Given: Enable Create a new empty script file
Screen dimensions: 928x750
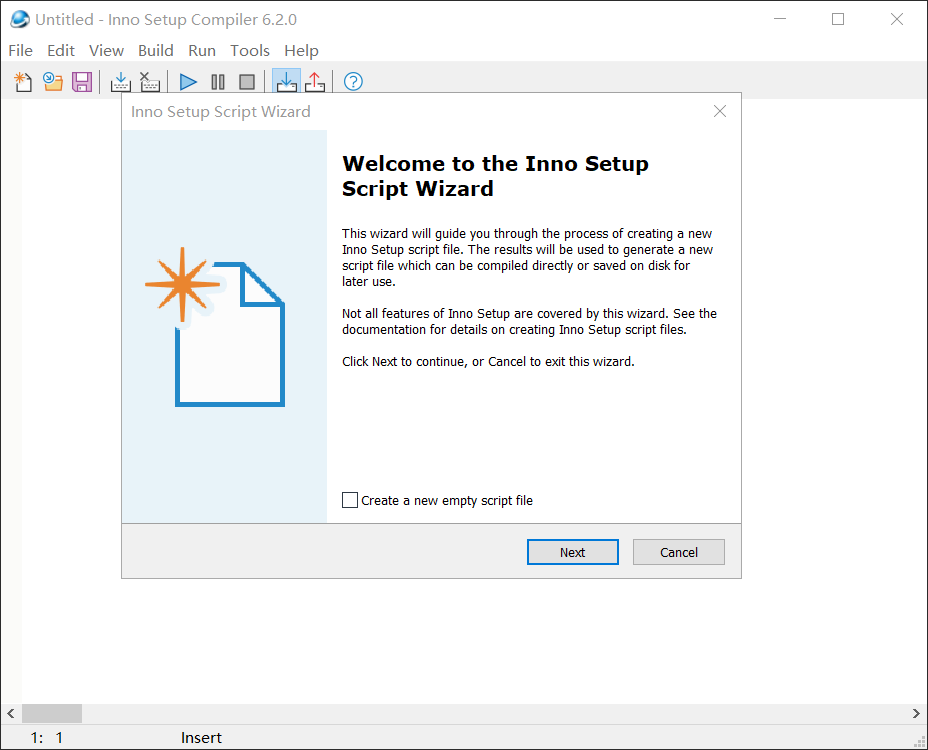Looking at the screenshot, I should tap(350, 500).
